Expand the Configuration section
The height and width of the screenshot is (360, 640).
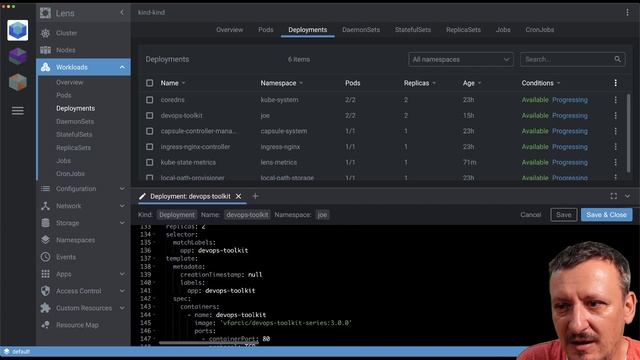[122, 189]
